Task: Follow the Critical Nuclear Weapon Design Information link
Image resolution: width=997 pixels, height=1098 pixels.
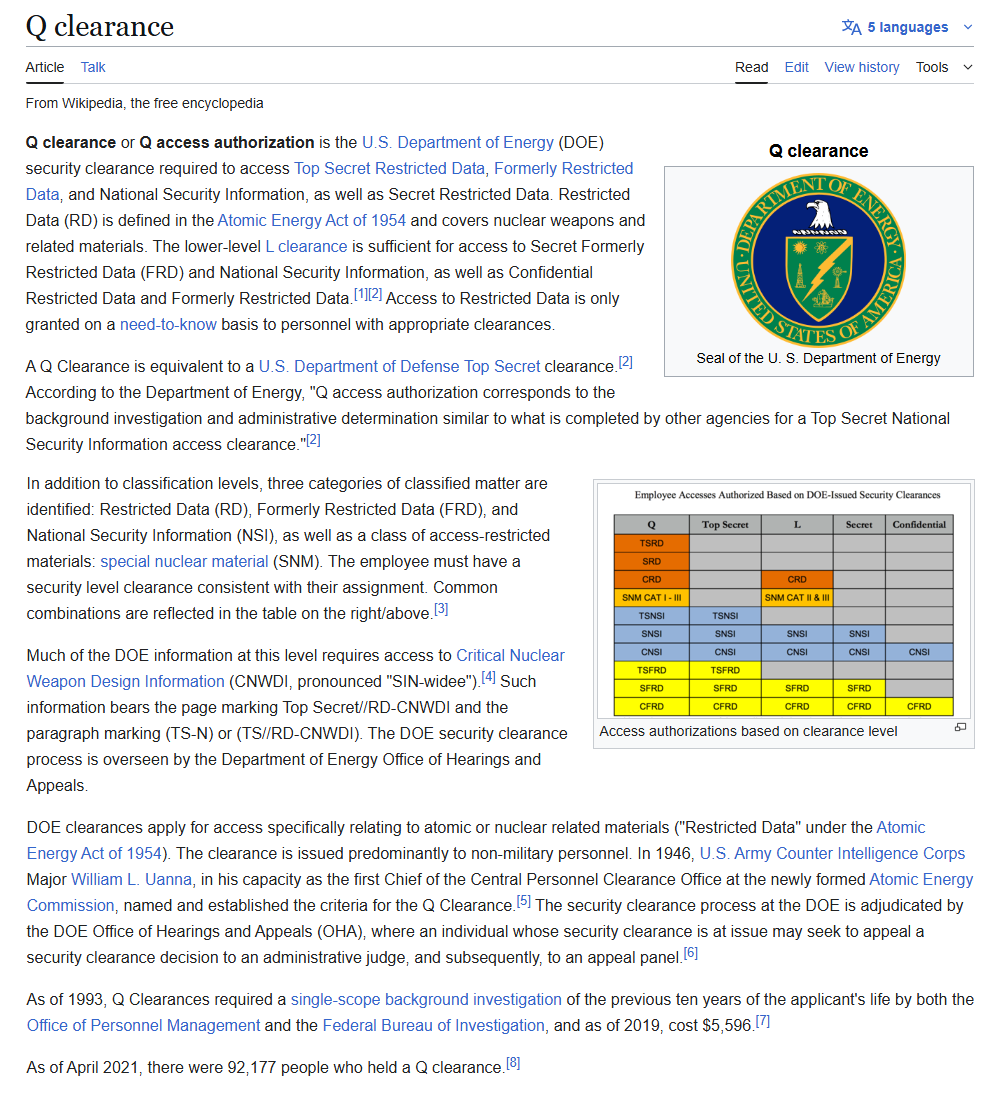Action: [295, 669]
